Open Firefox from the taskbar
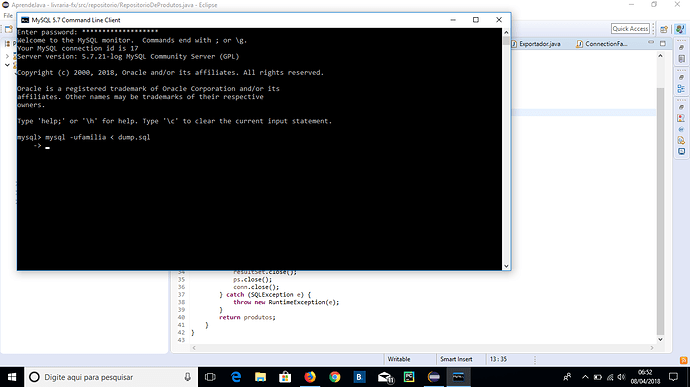 click(310, 377)
